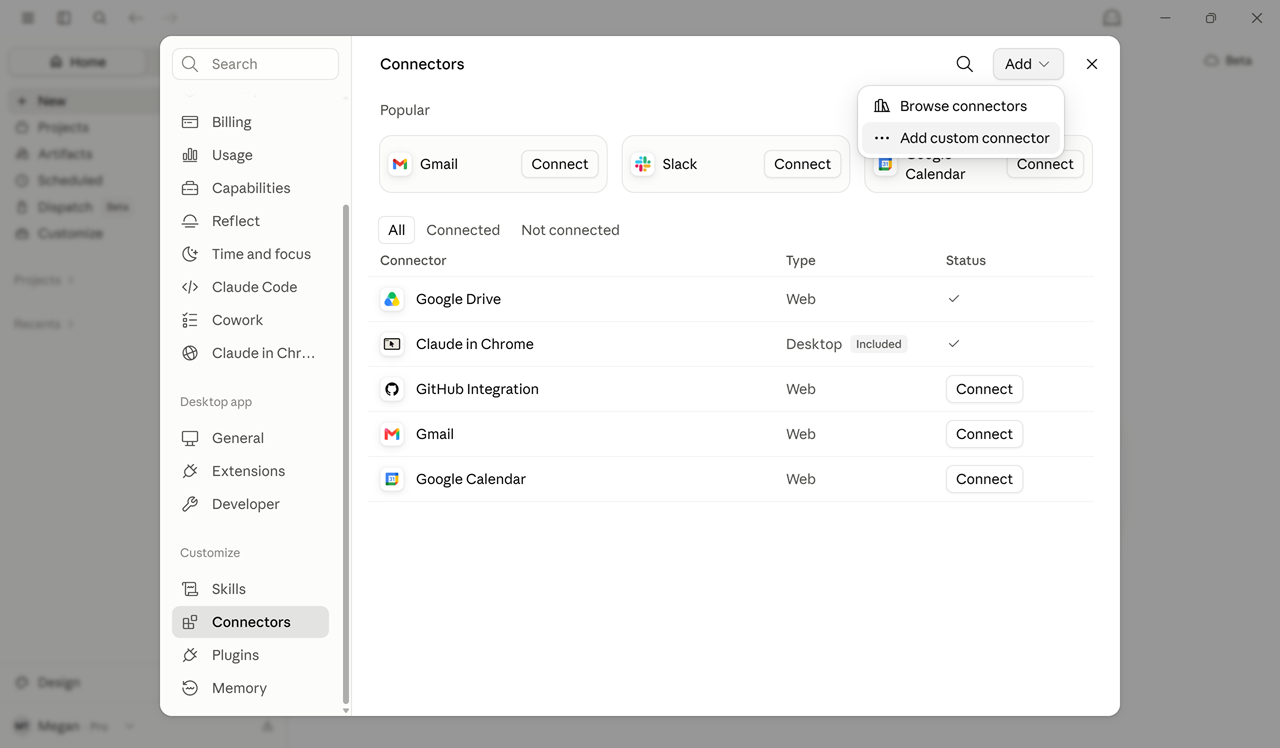Select Connectors in the settings sidebar
The image size is (1280, 748).
250,622
